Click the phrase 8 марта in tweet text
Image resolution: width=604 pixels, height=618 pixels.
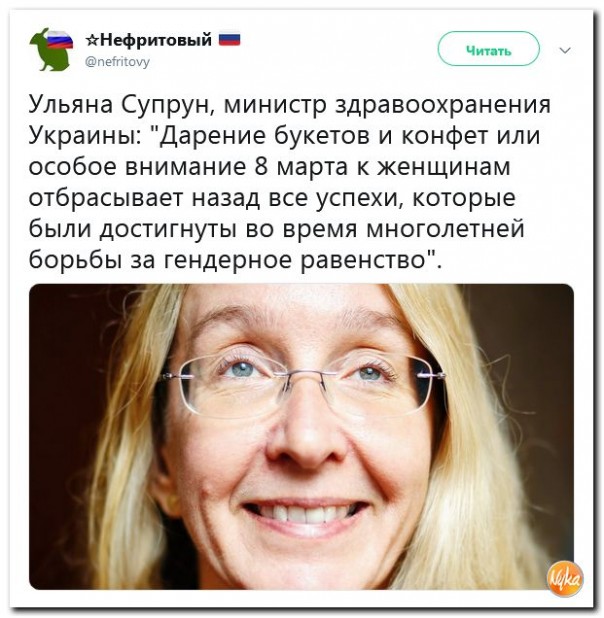click(301, 166)
